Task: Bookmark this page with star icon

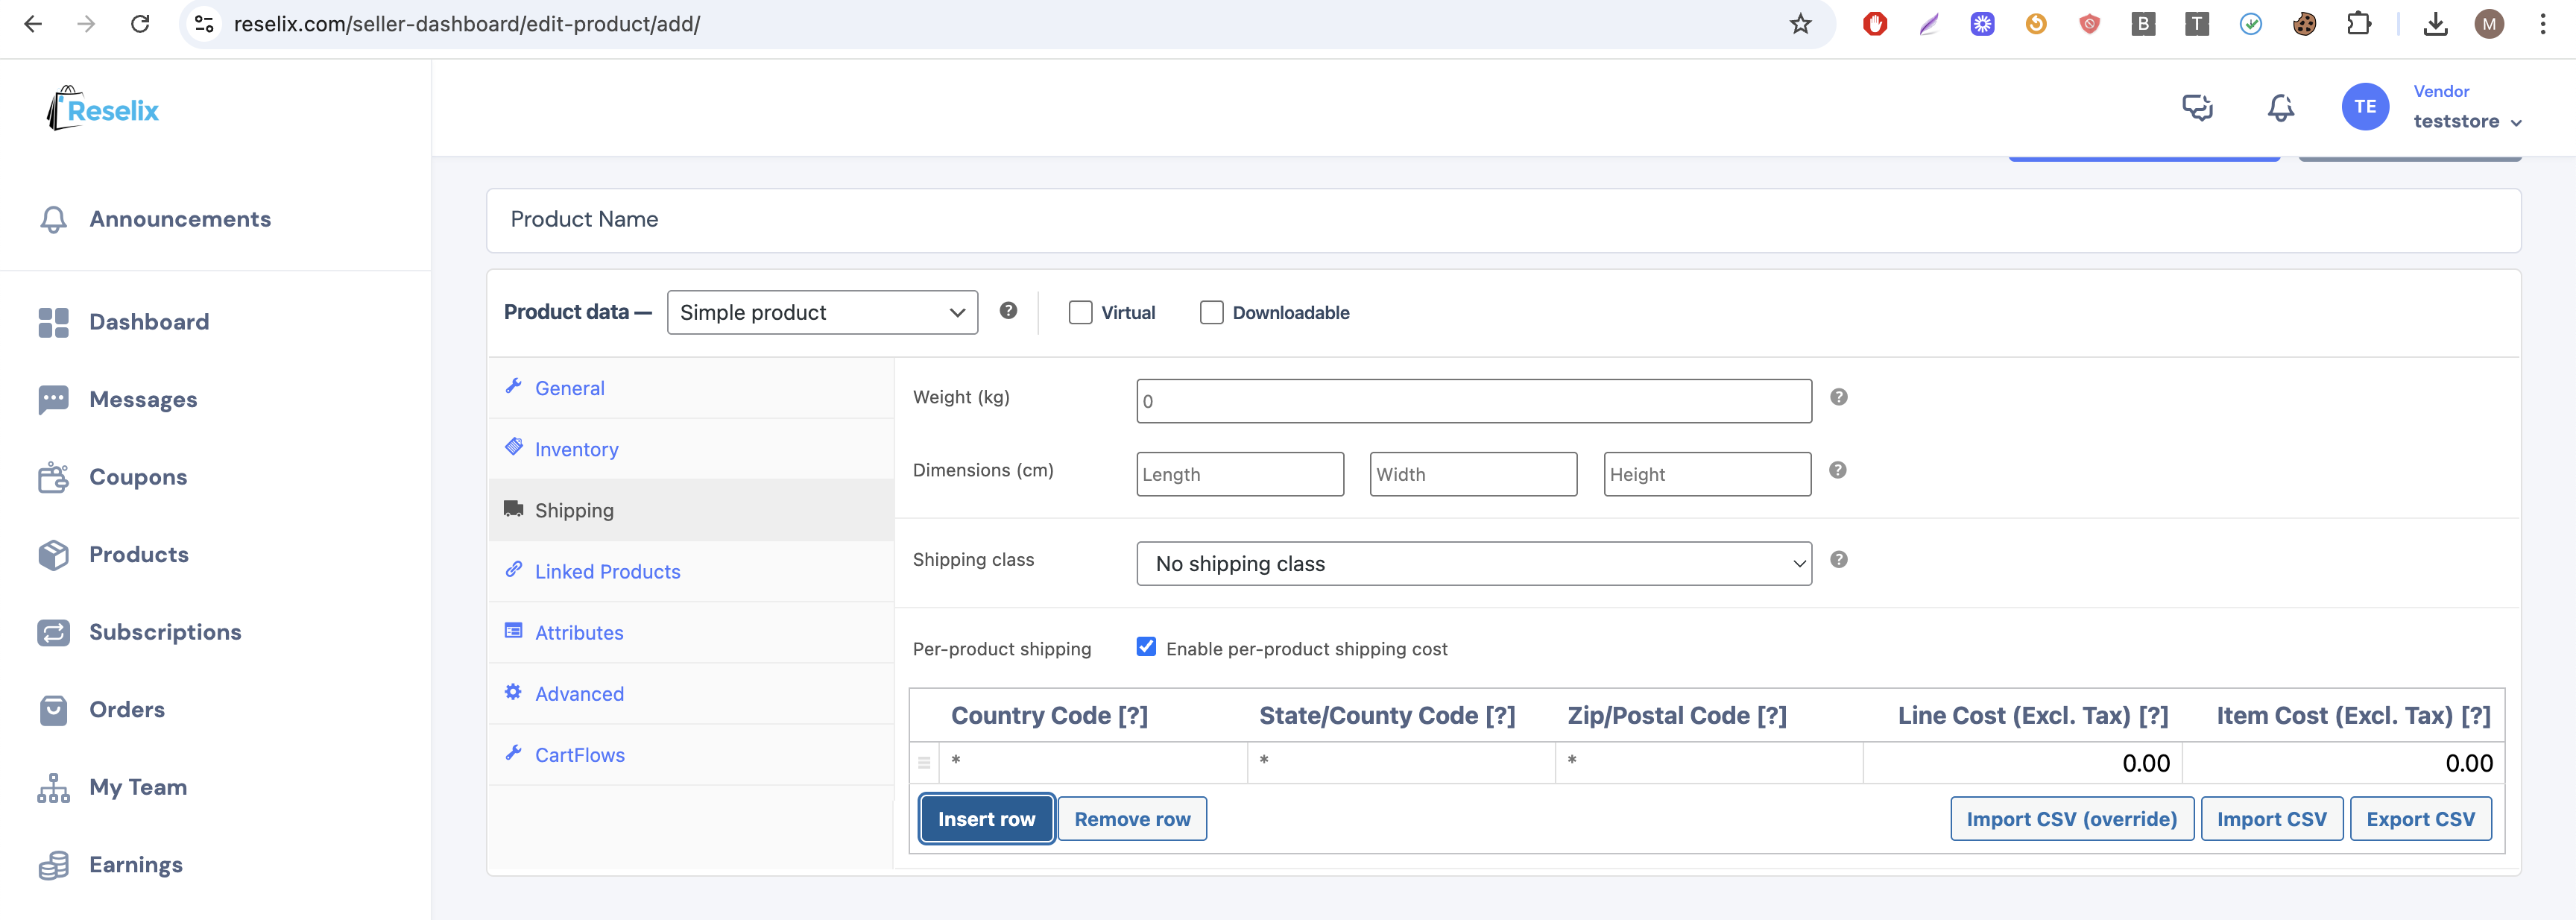Action: pos(1800,24)
